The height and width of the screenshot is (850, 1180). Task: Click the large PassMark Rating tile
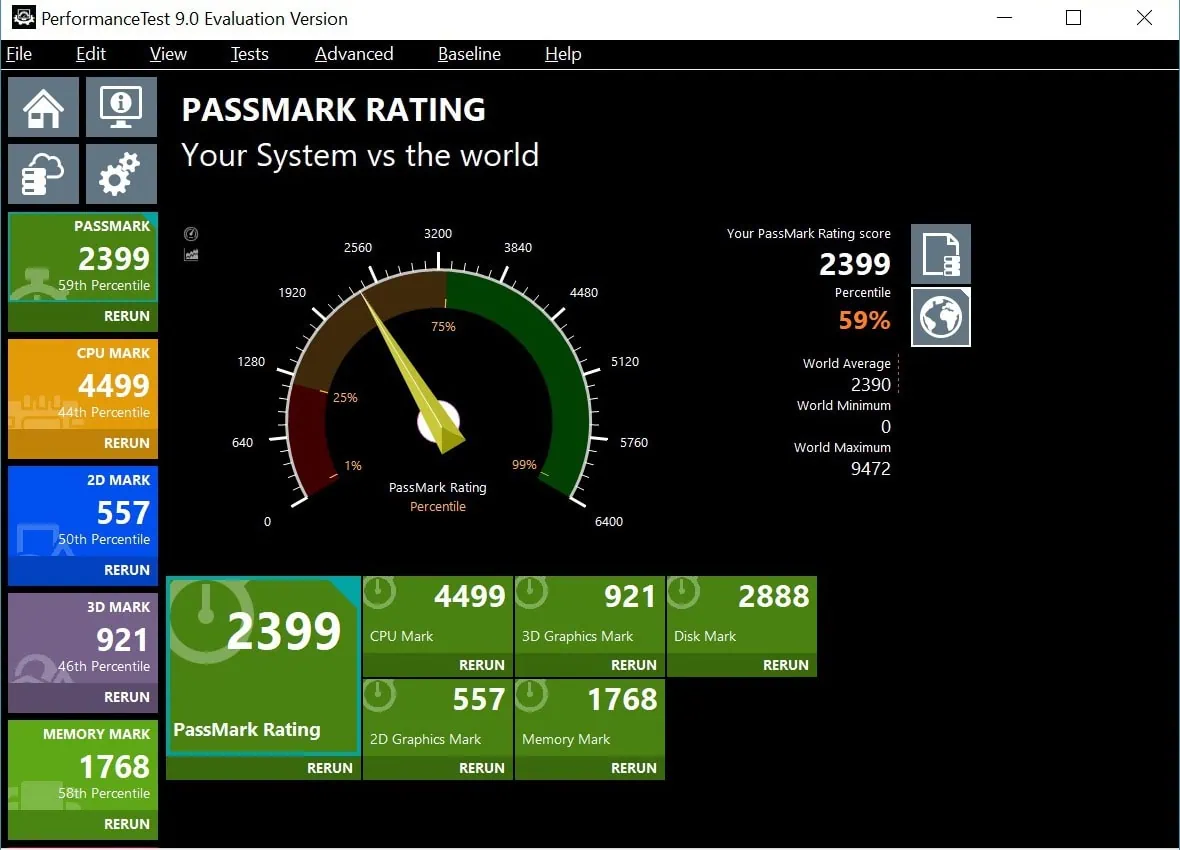pyautogui.click(x=263, y=665)
